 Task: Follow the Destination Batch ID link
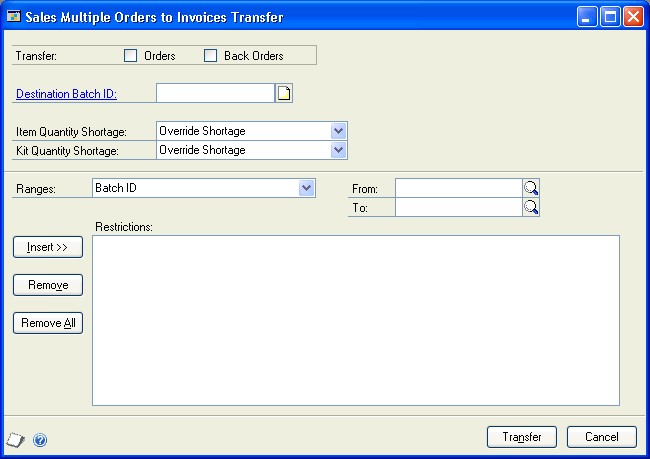[x=66, y=94]
